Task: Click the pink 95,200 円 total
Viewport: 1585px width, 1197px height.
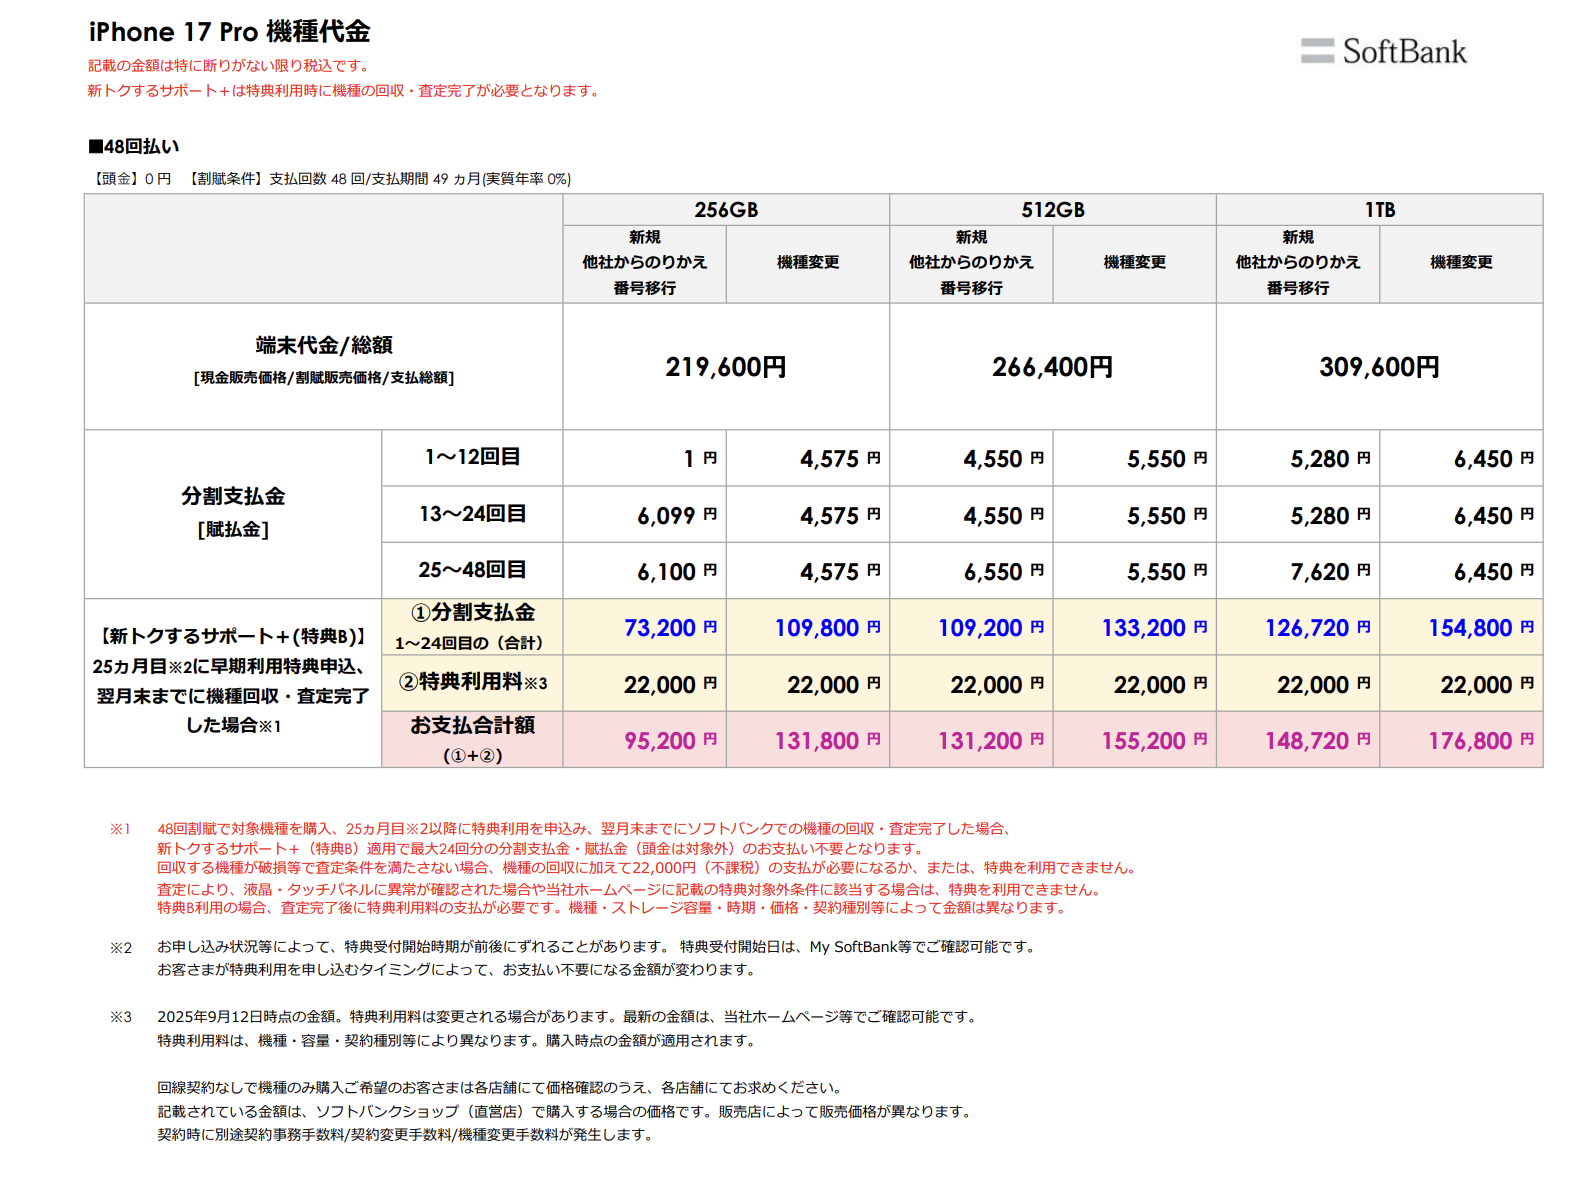Action: tap(670, 741)
